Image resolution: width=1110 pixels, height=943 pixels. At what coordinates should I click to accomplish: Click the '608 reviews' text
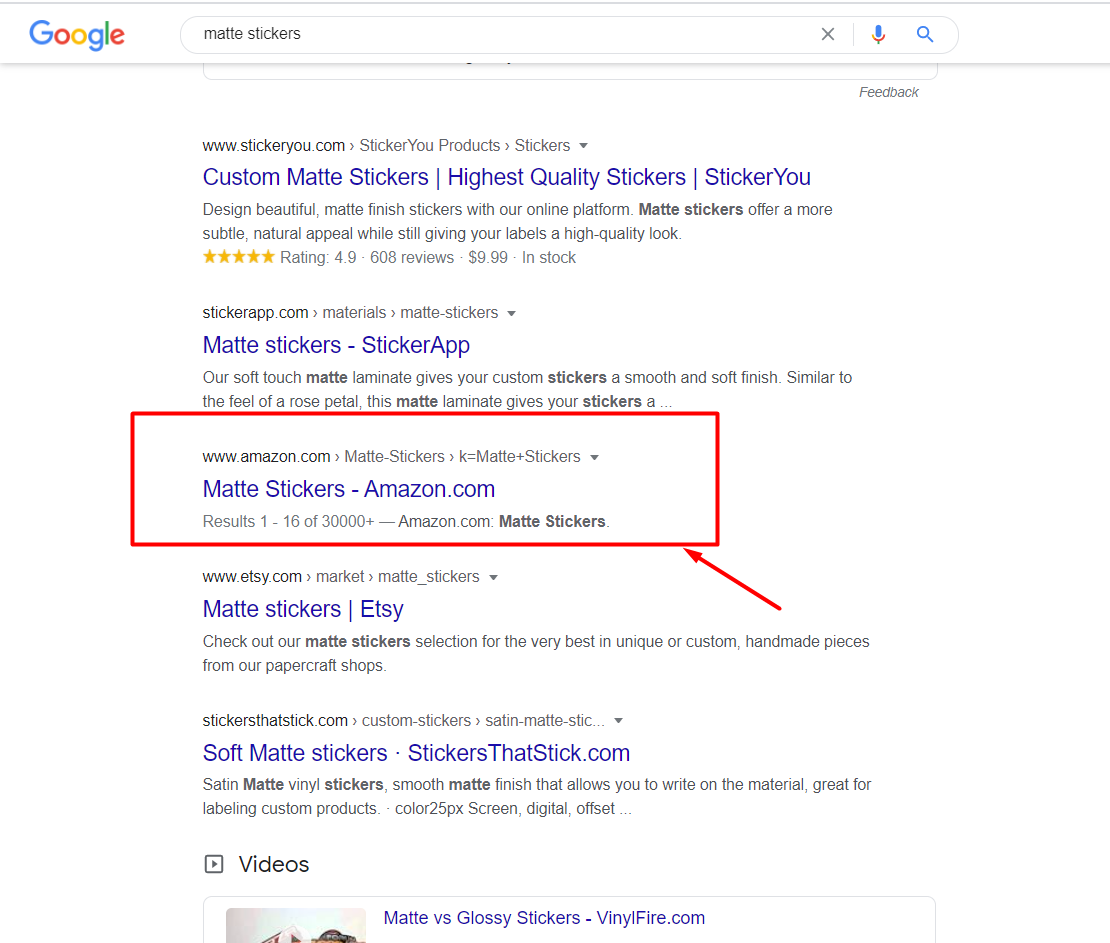pos(412,258)
